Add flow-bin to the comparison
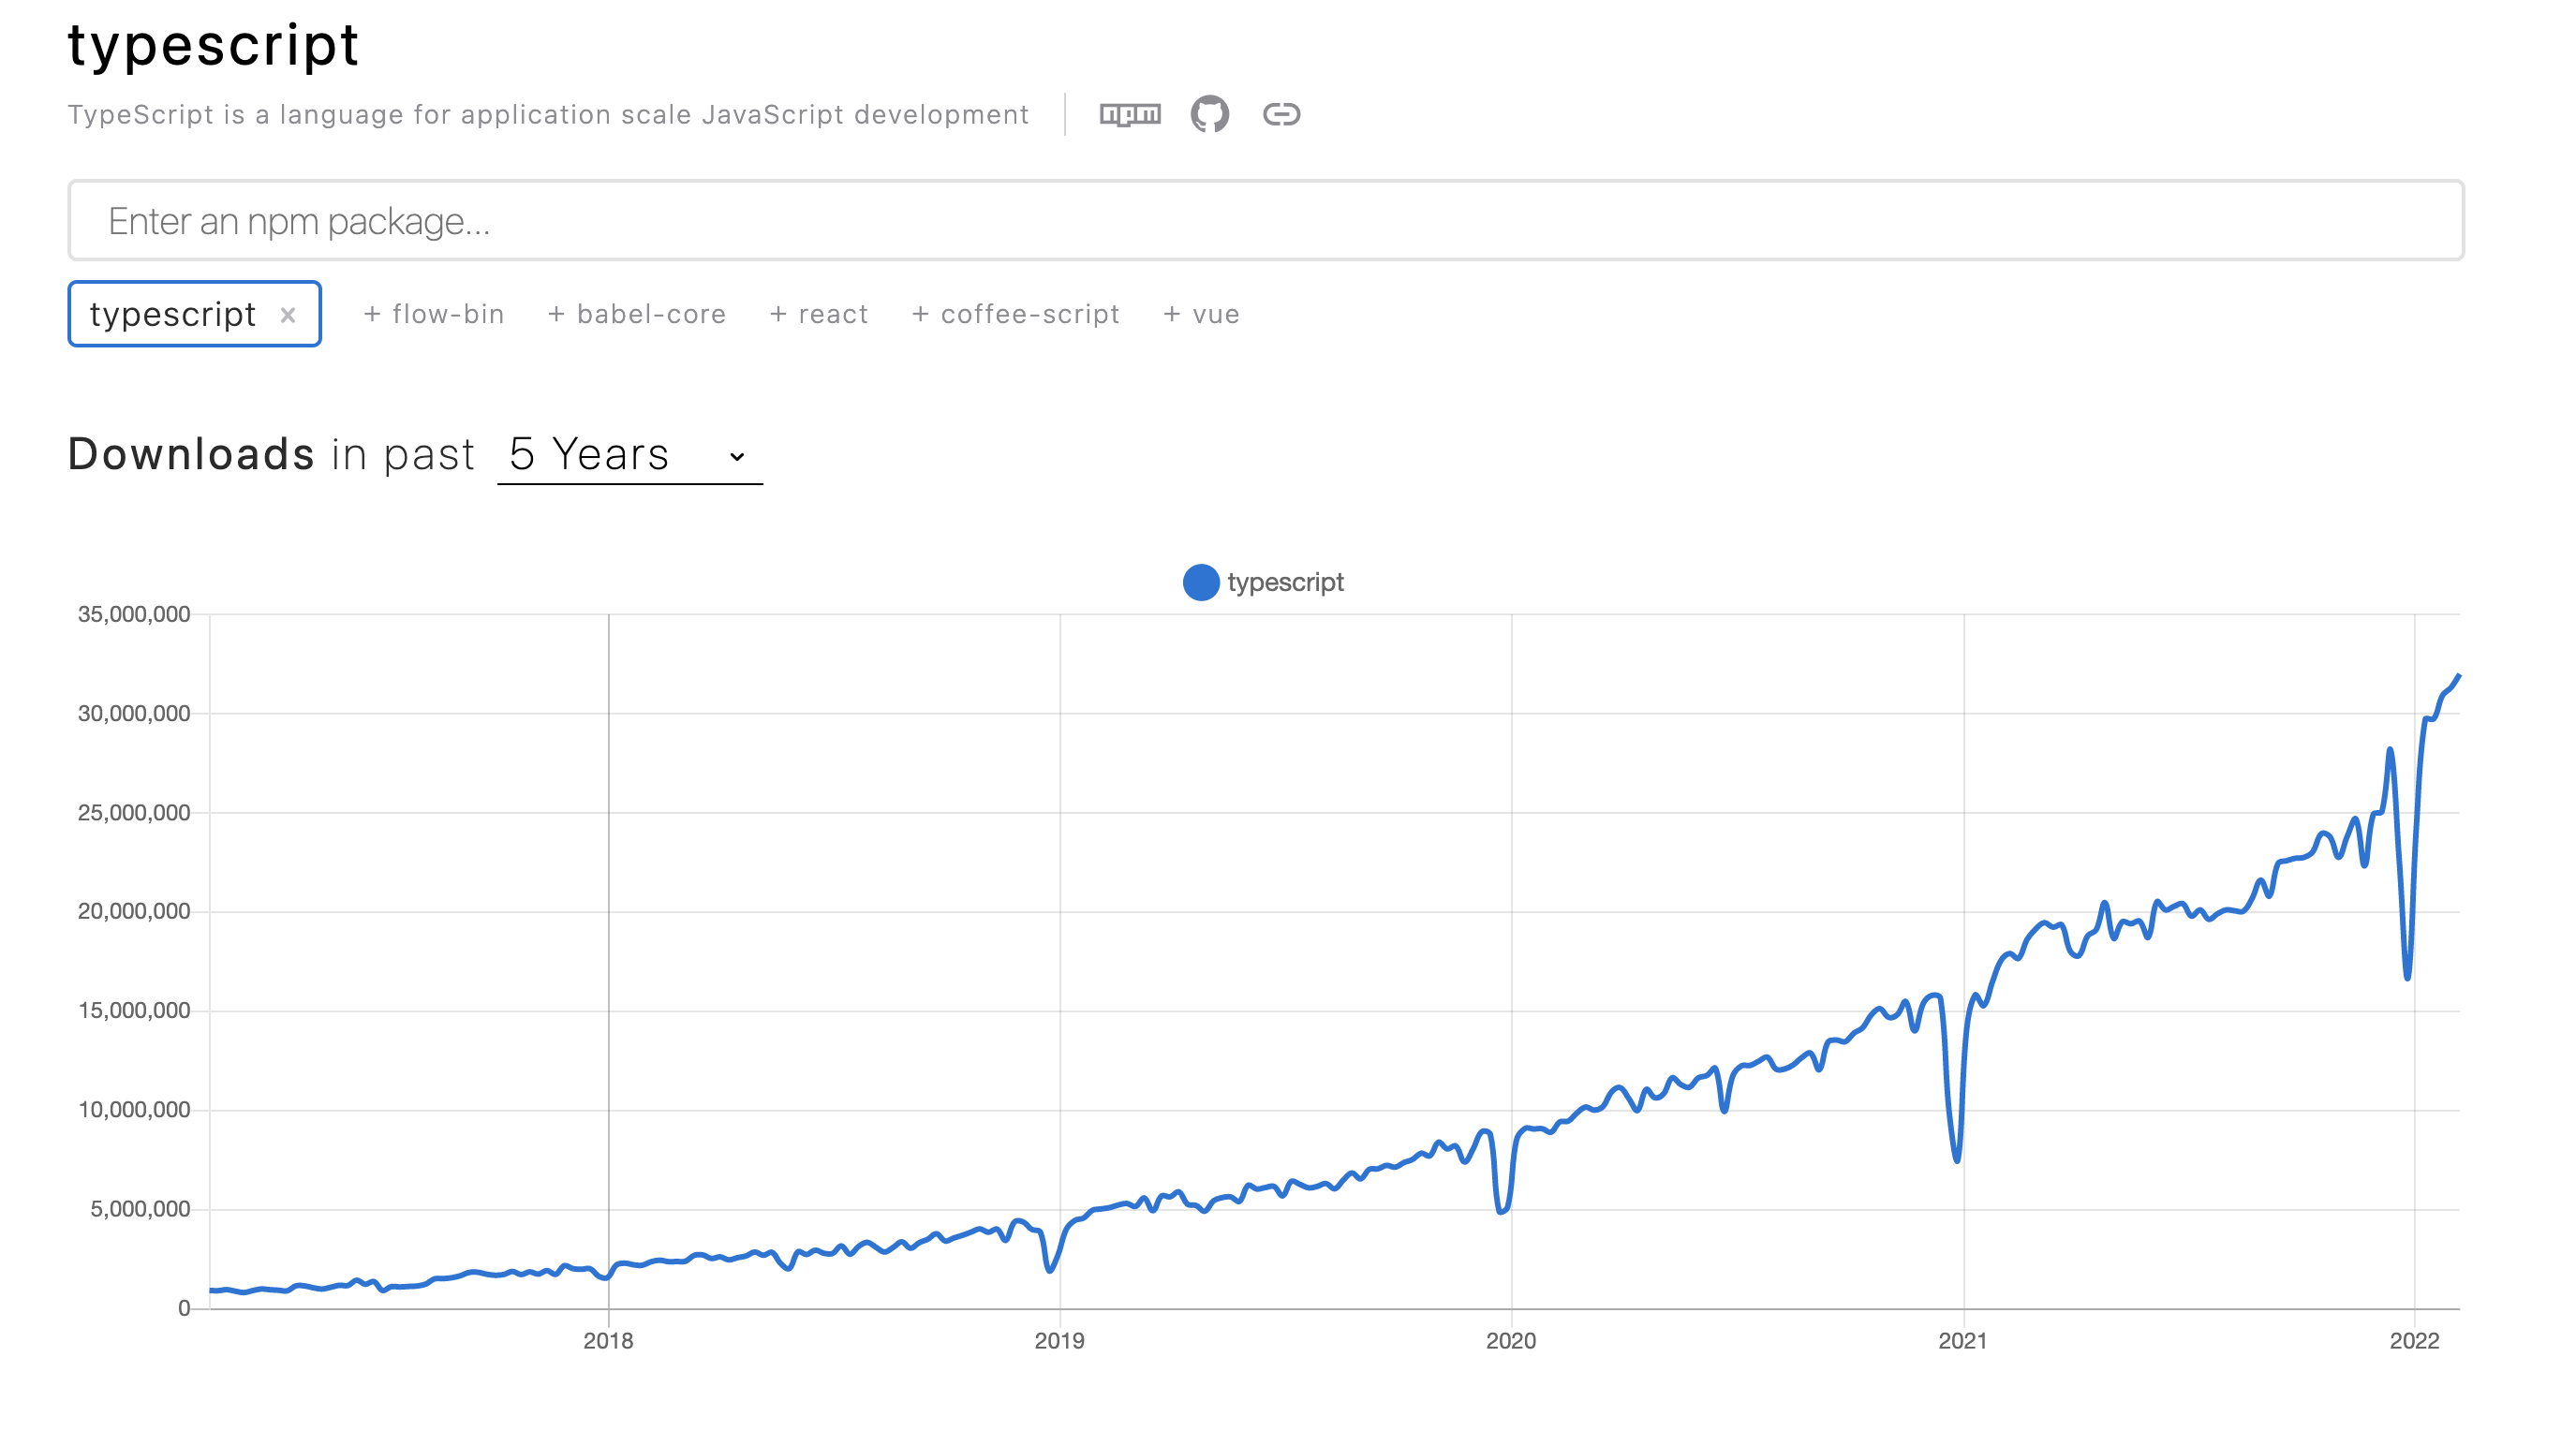 click(x=434, y=314)
